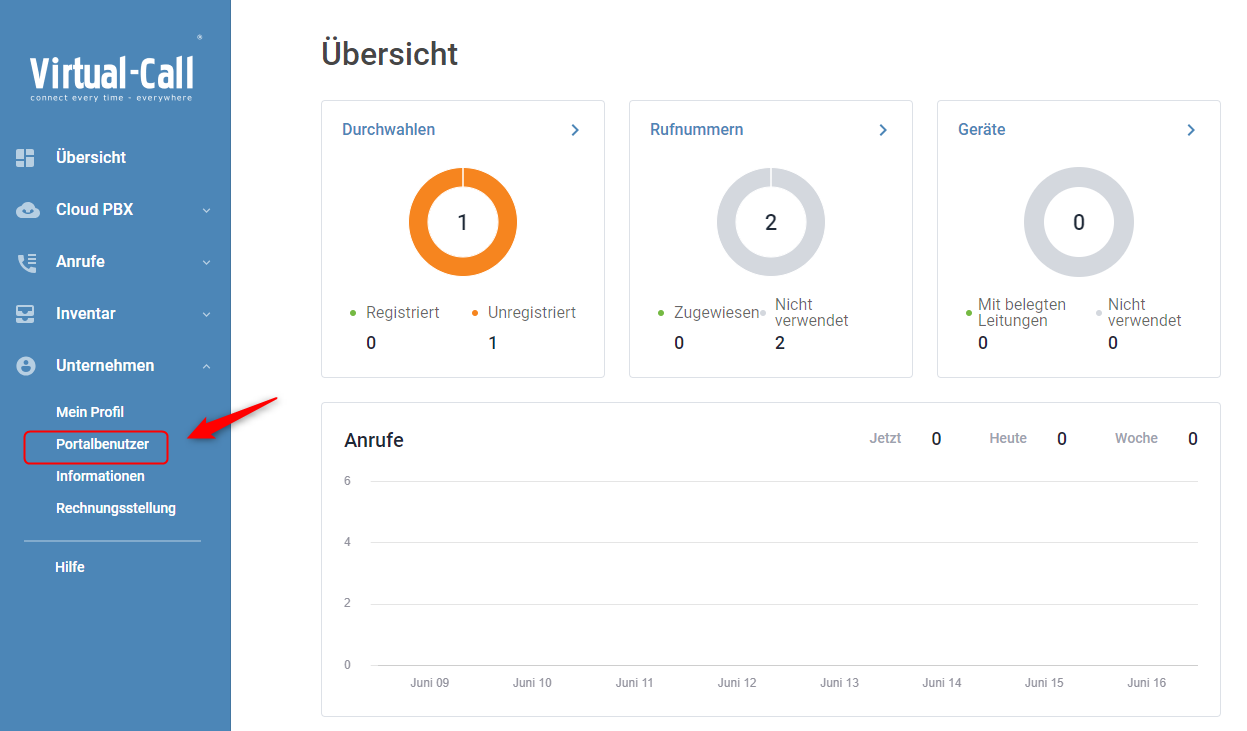Click the Jetzt call counter

pos(905,439)
